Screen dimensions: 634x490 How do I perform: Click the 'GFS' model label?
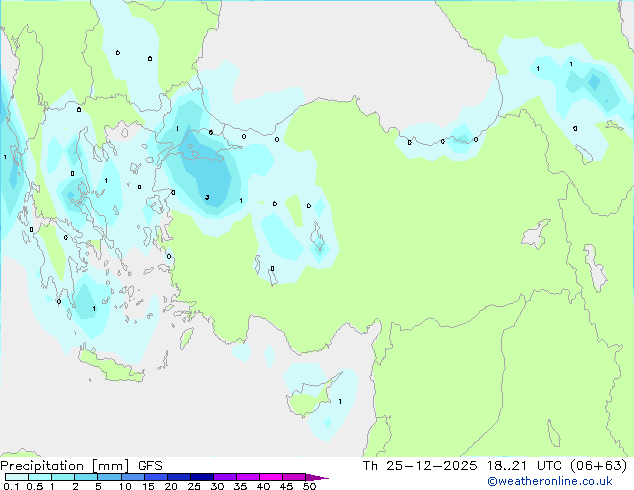150,466
